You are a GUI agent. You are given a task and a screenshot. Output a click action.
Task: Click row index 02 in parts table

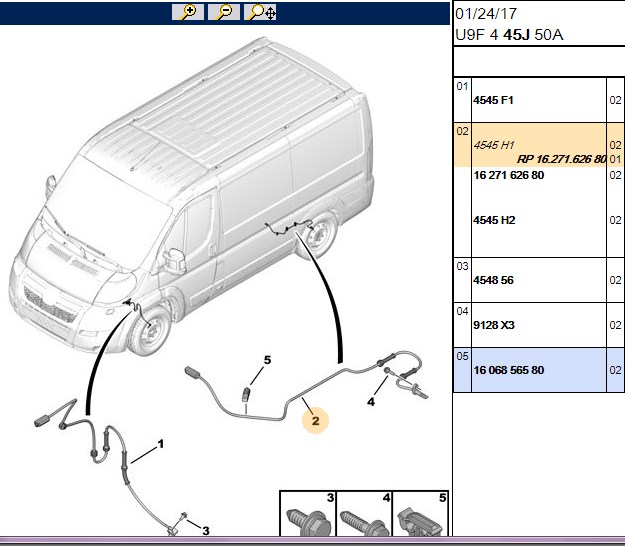tap(462, 131)
